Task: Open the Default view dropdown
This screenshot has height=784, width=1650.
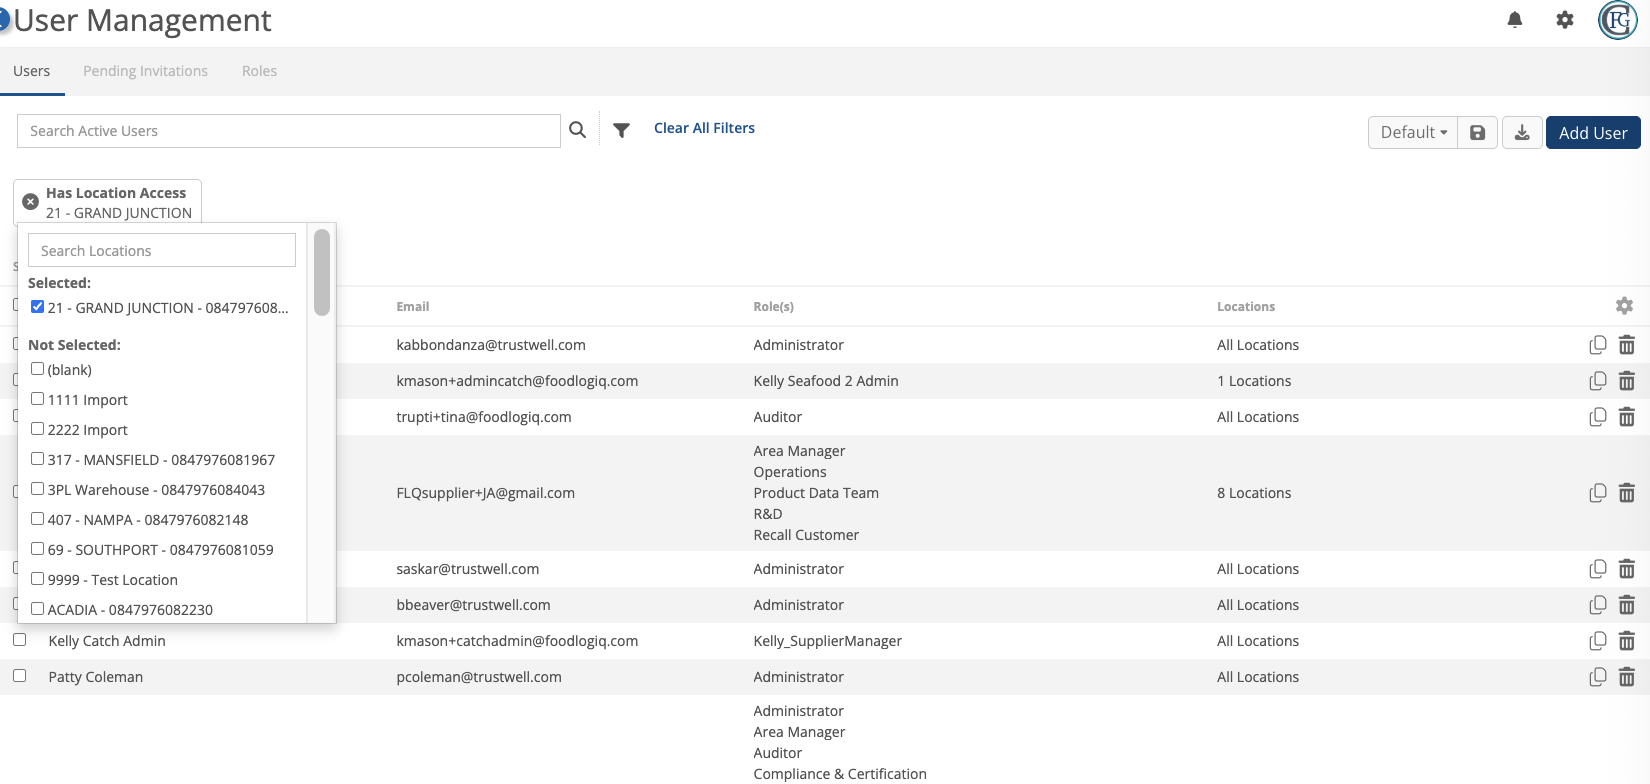Action: [x=1413, y=132]
